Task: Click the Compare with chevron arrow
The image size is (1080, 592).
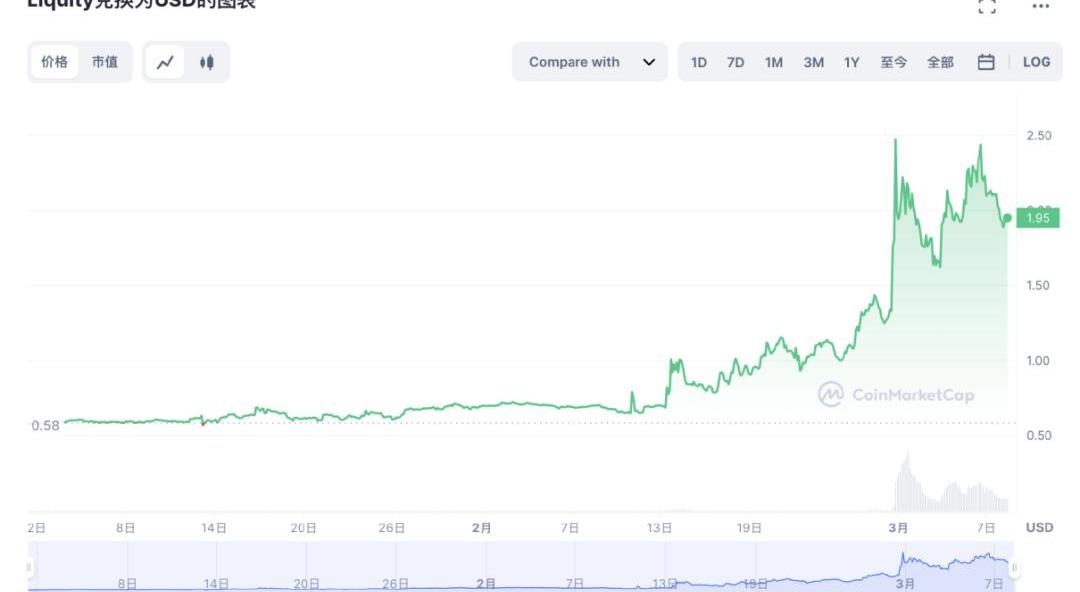Action: 649,62
